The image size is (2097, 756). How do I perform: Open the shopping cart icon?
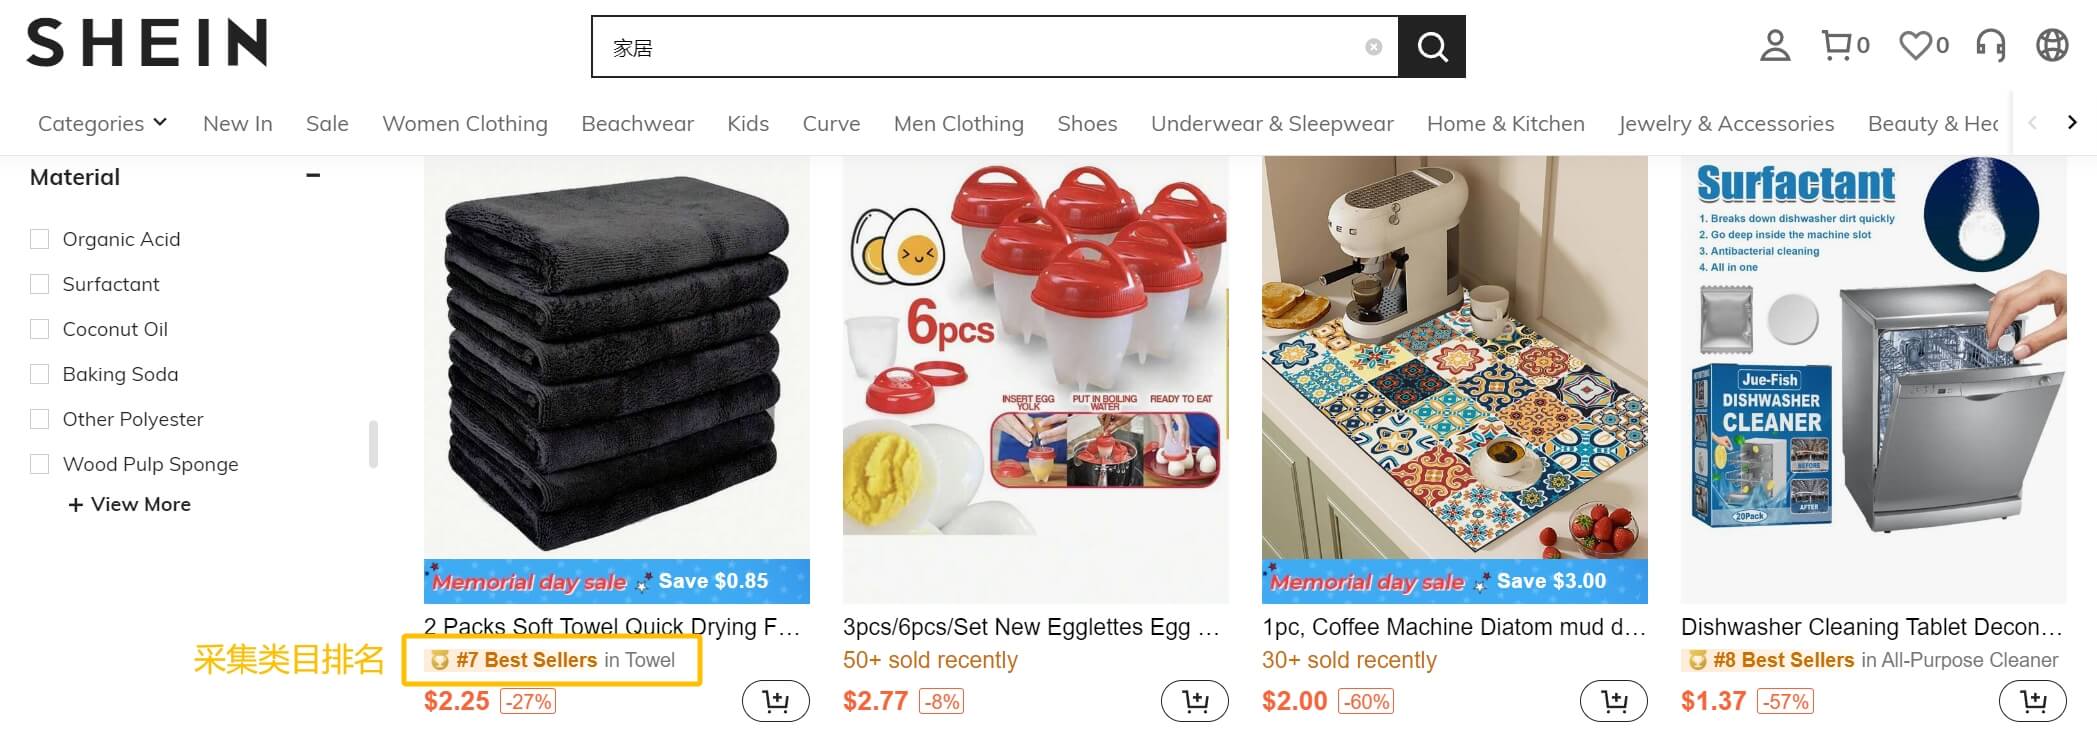(x=1845, y=45)
